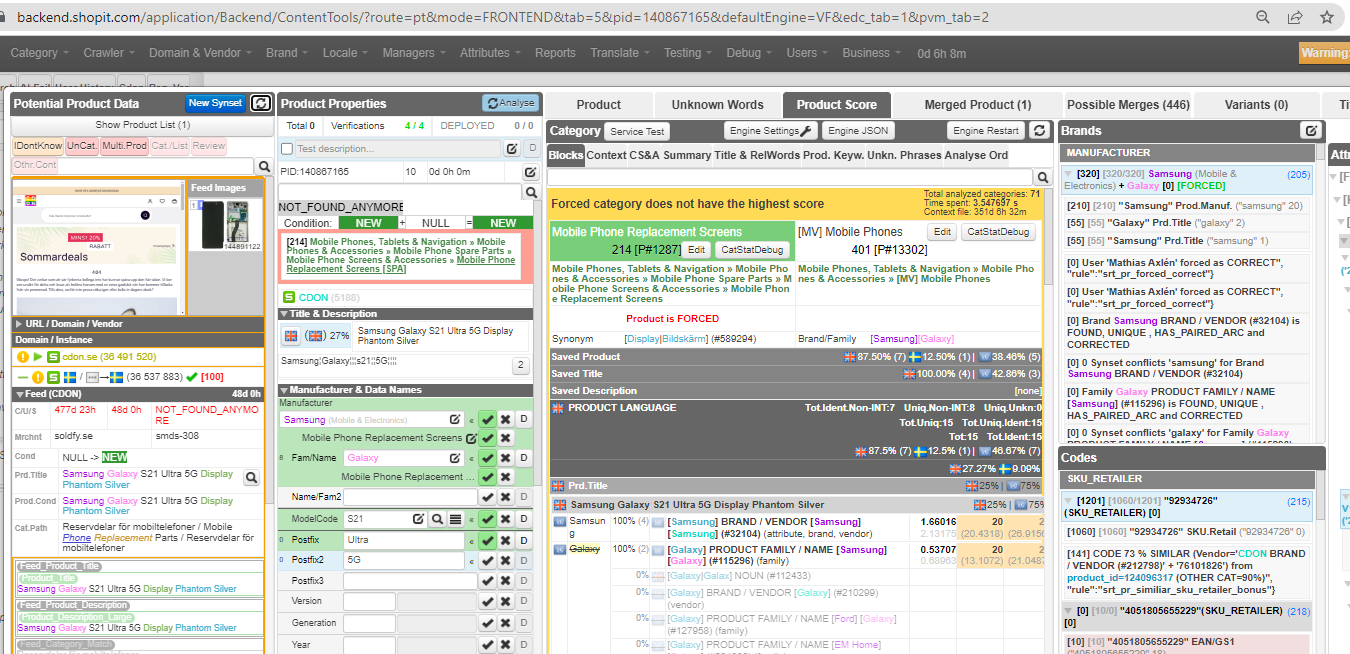Image resolution: width=1350 pixels, height=654 pixels.
Task: Click the browser zoom magnifier icon
Action: tap(1263, 17)
